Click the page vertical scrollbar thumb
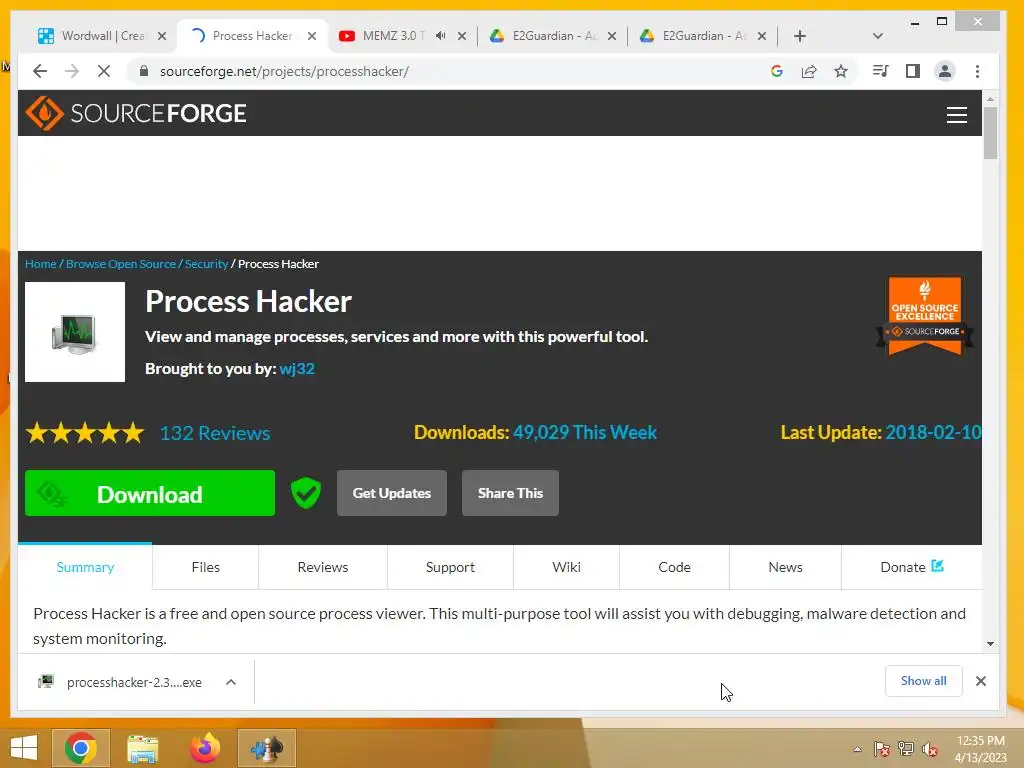The image size is (1024, 768). pos(991,133)
